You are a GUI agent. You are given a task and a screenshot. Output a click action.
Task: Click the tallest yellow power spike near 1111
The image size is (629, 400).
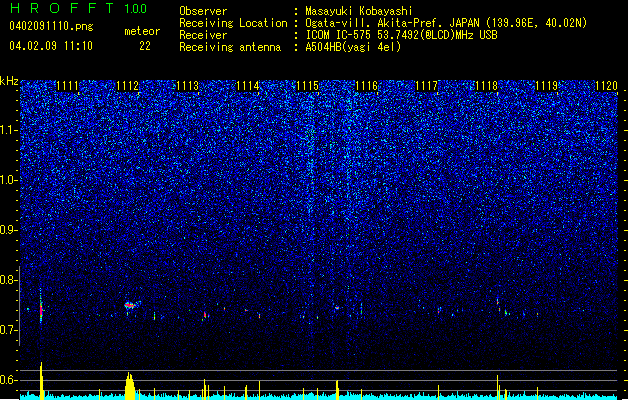point(41,379)
